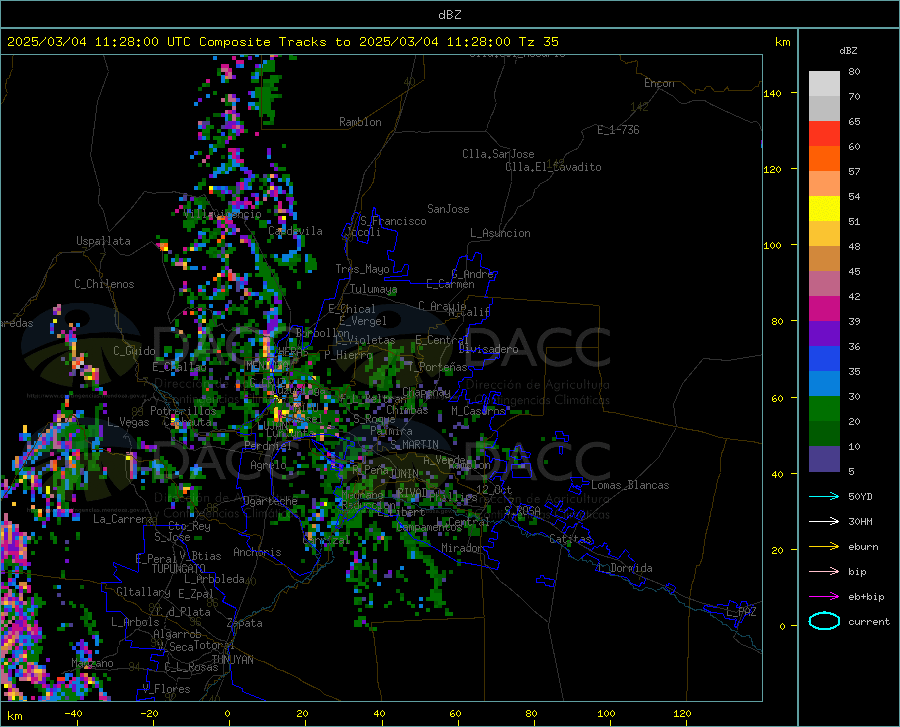Click the 'SanJose' place label
Viewport: 900px width, 727px height.
tap(448, 209)
